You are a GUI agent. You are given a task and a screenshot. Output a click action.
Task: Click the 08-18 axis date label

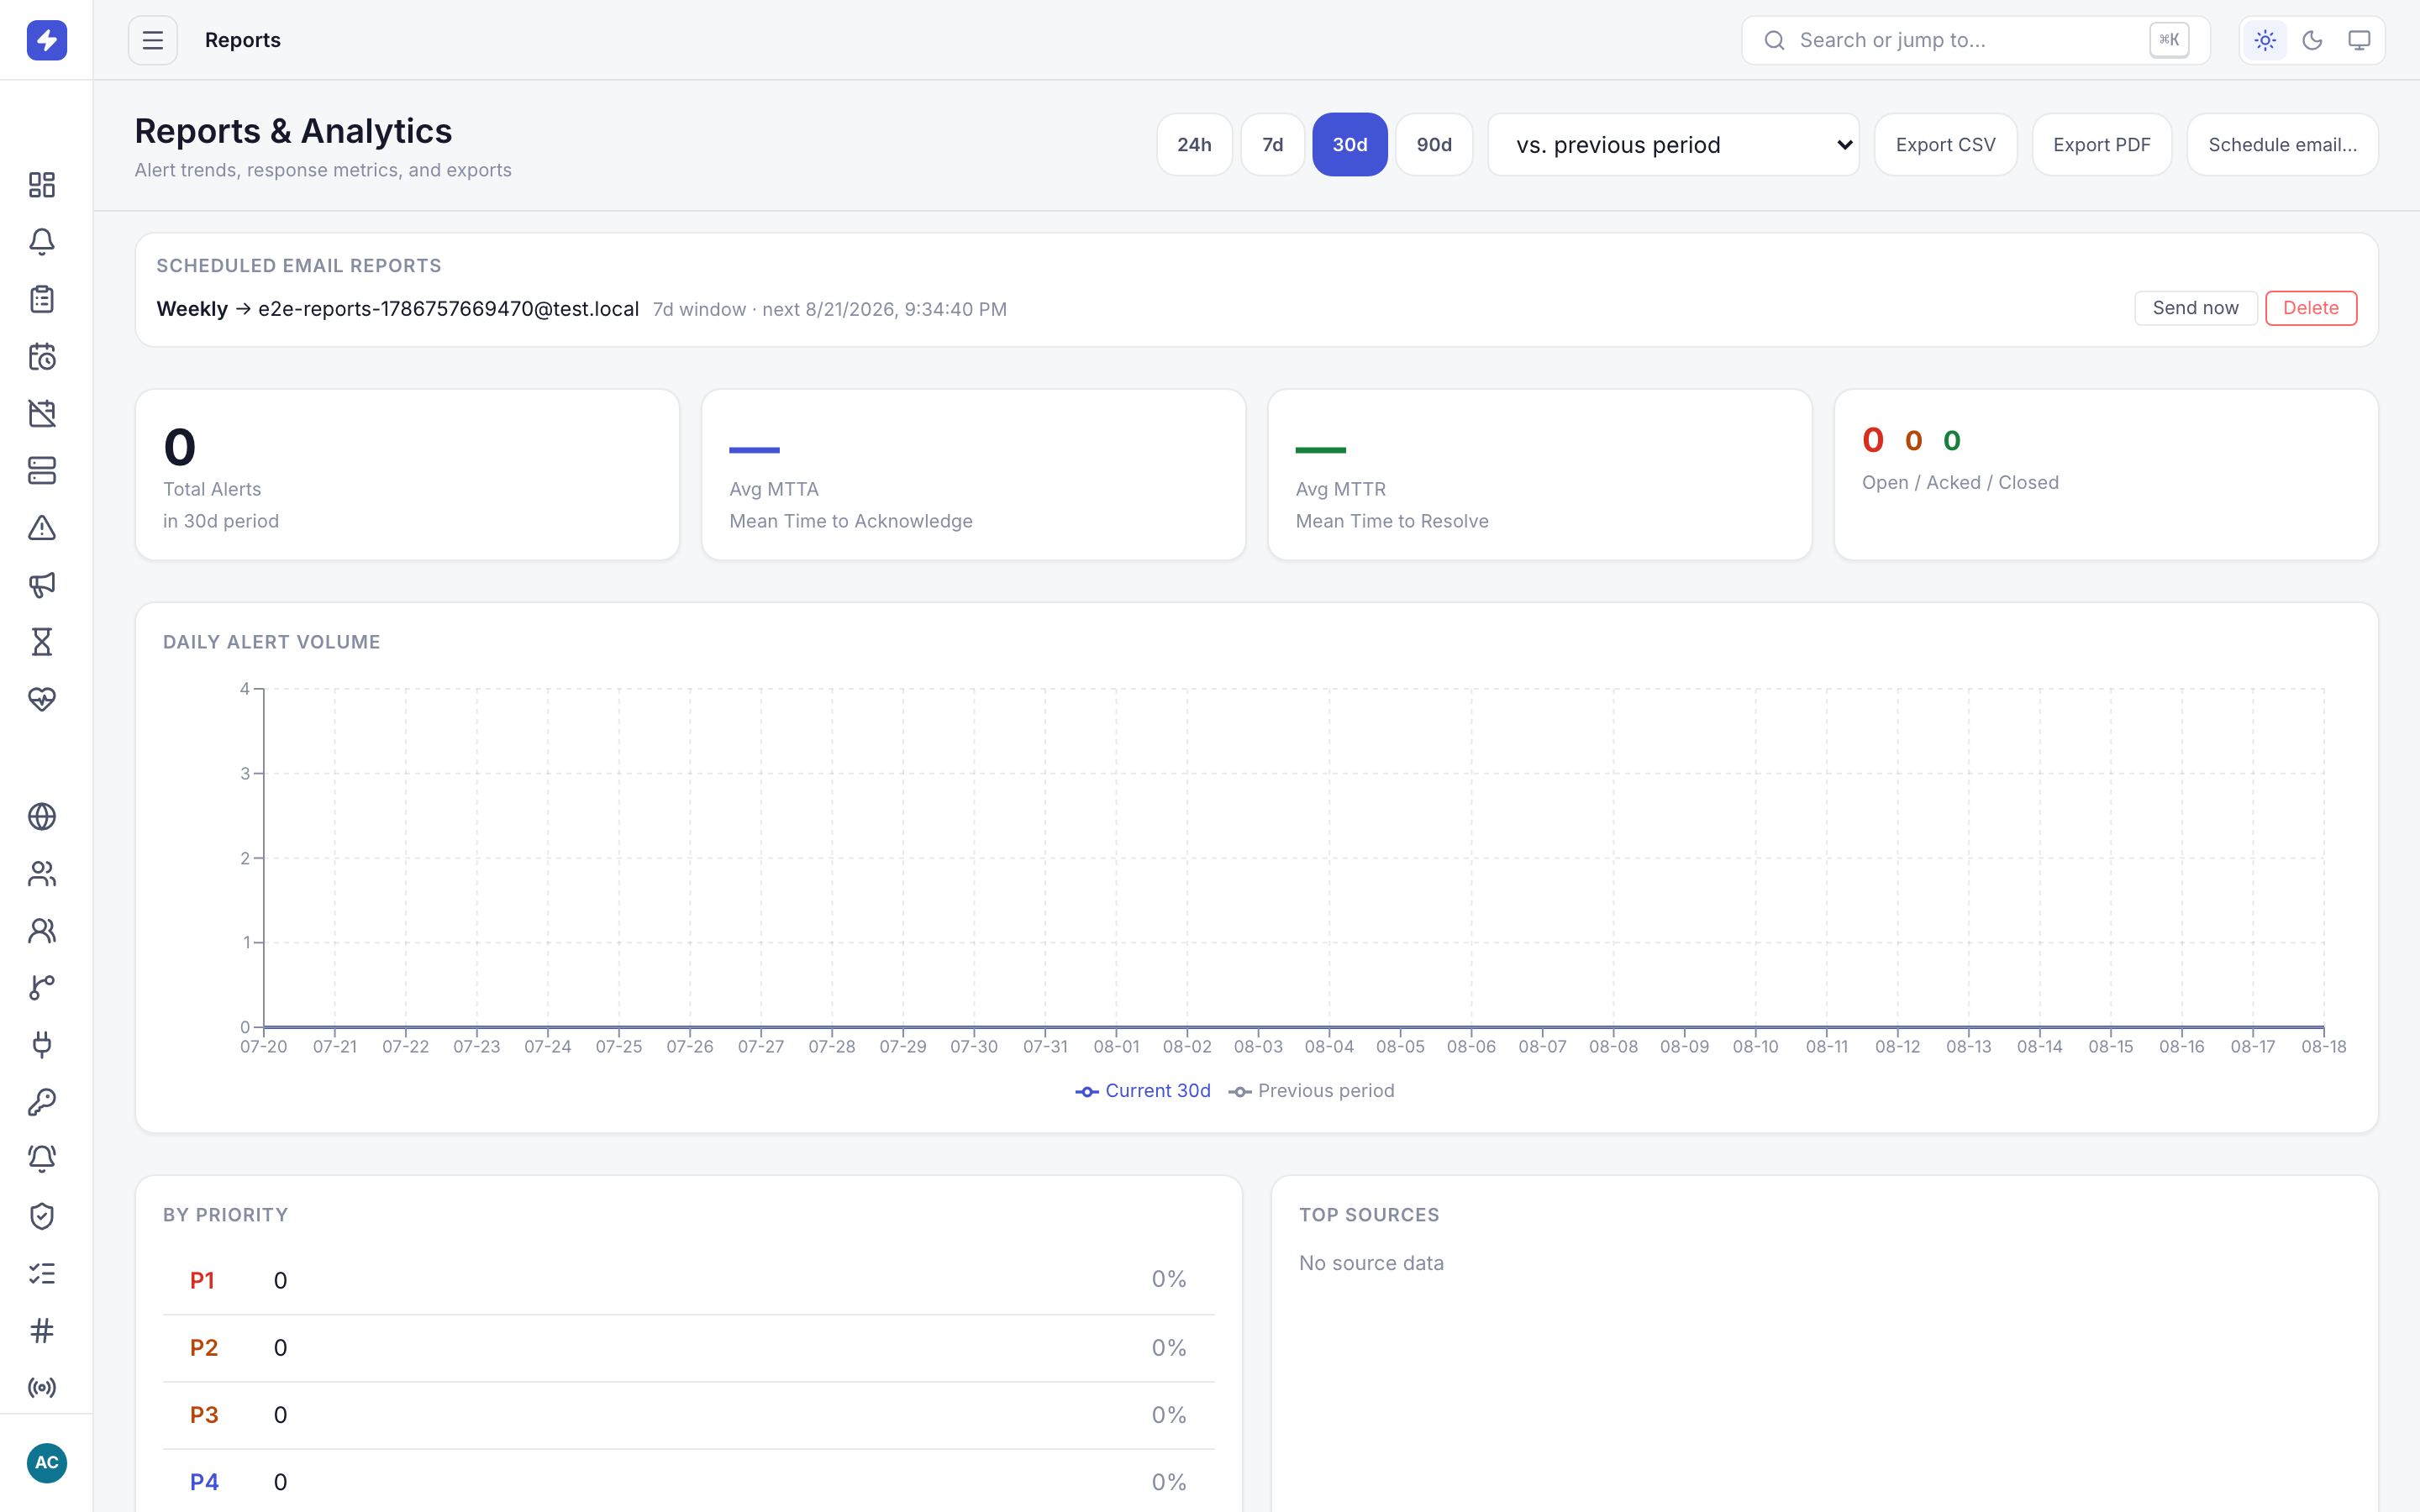pyautogui.click(x=2323, y=1046)
